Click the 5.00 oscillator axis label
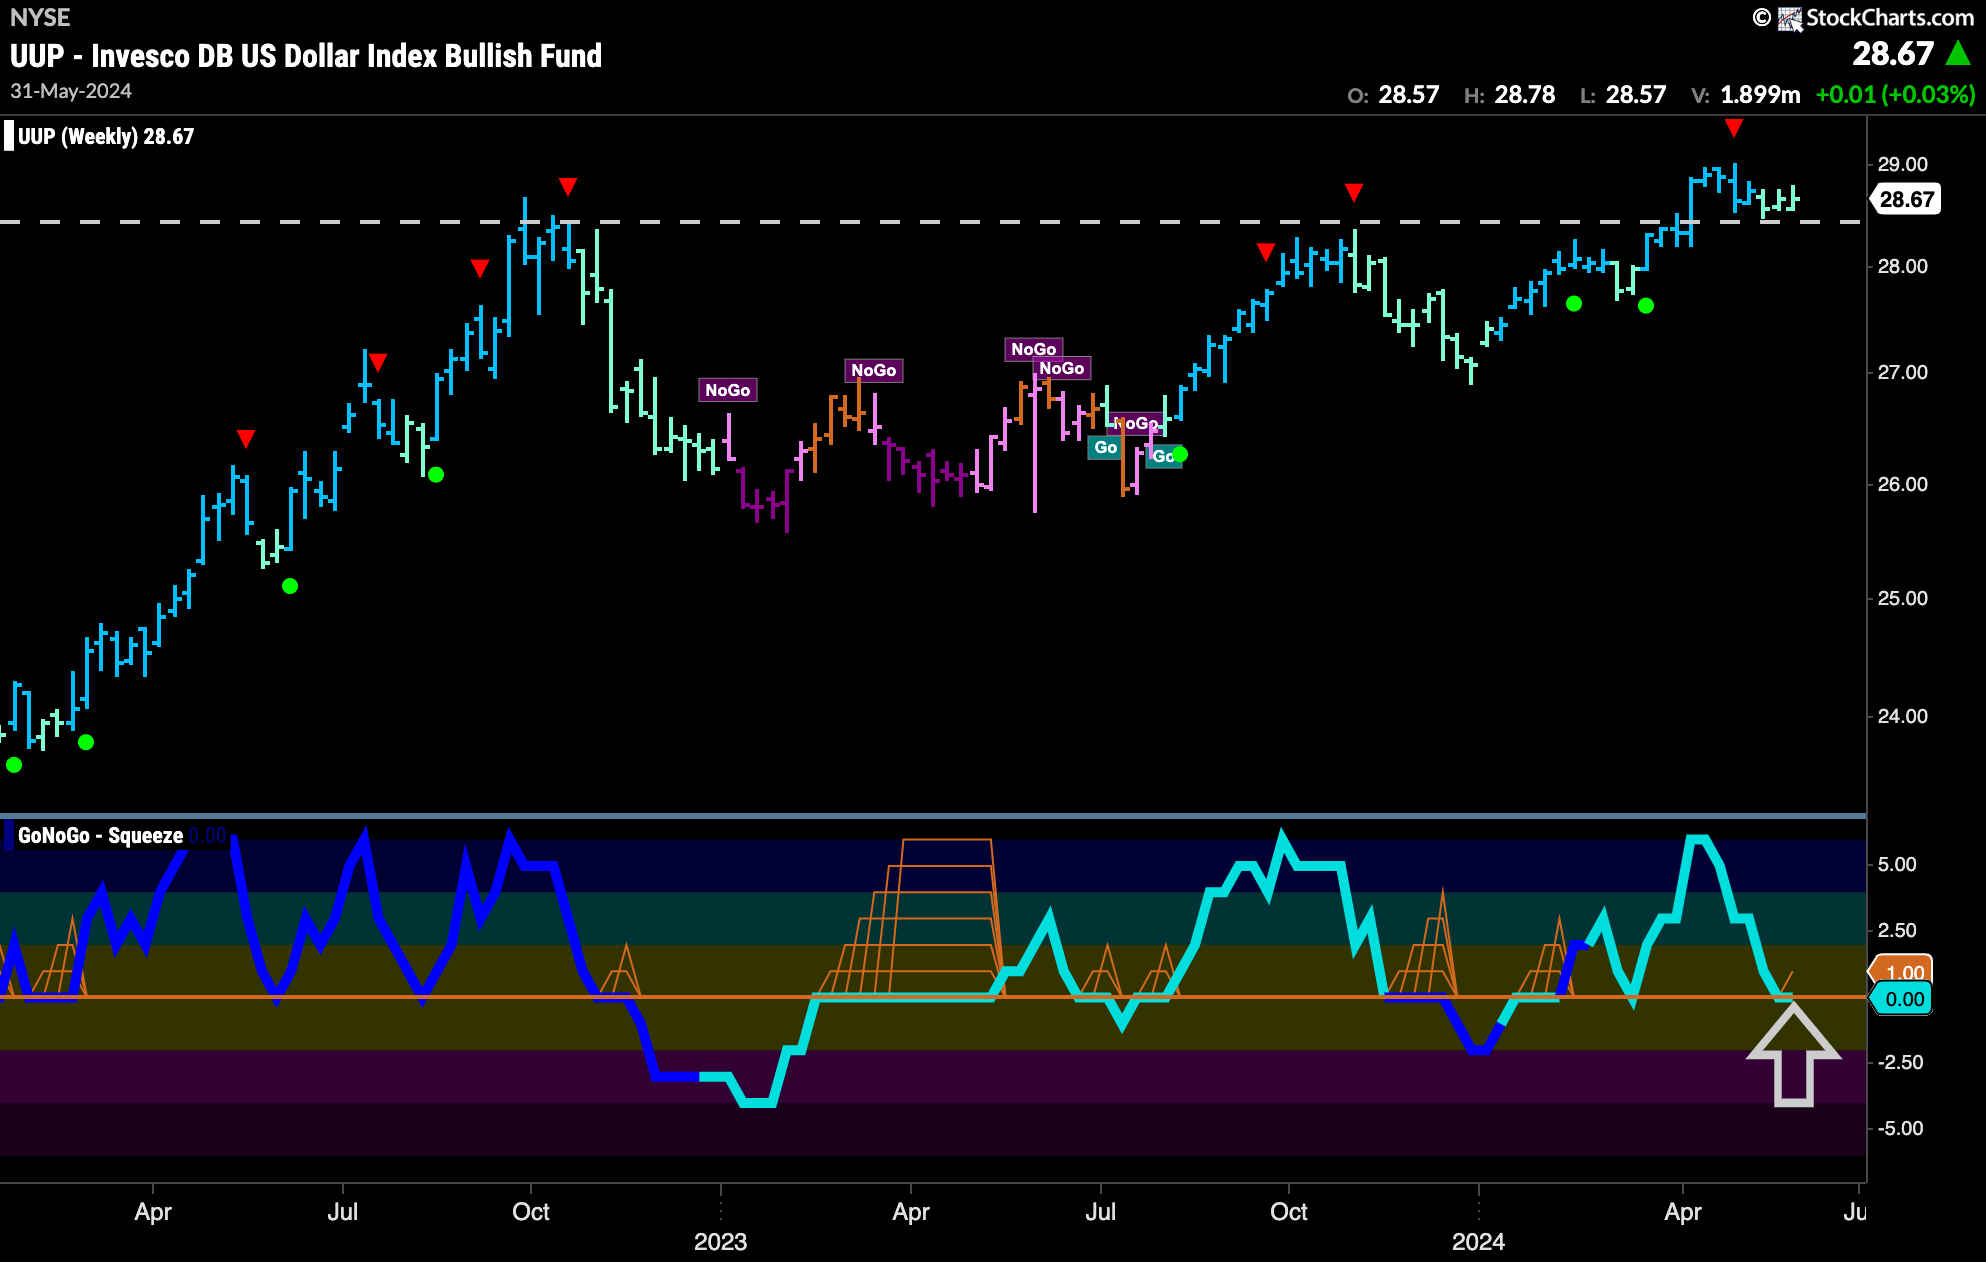Screen dimensions: 1986x1262 (1896, 864)
